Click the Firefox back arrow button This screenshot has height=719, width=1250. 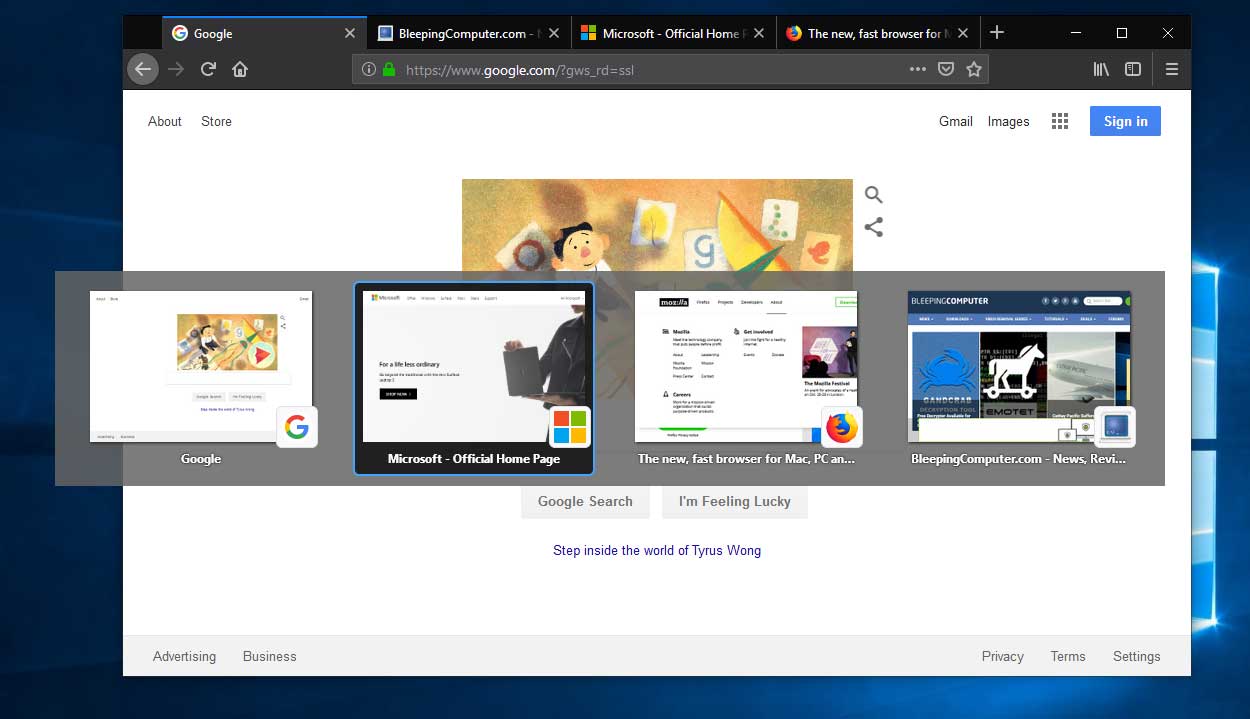pos(143,69)
